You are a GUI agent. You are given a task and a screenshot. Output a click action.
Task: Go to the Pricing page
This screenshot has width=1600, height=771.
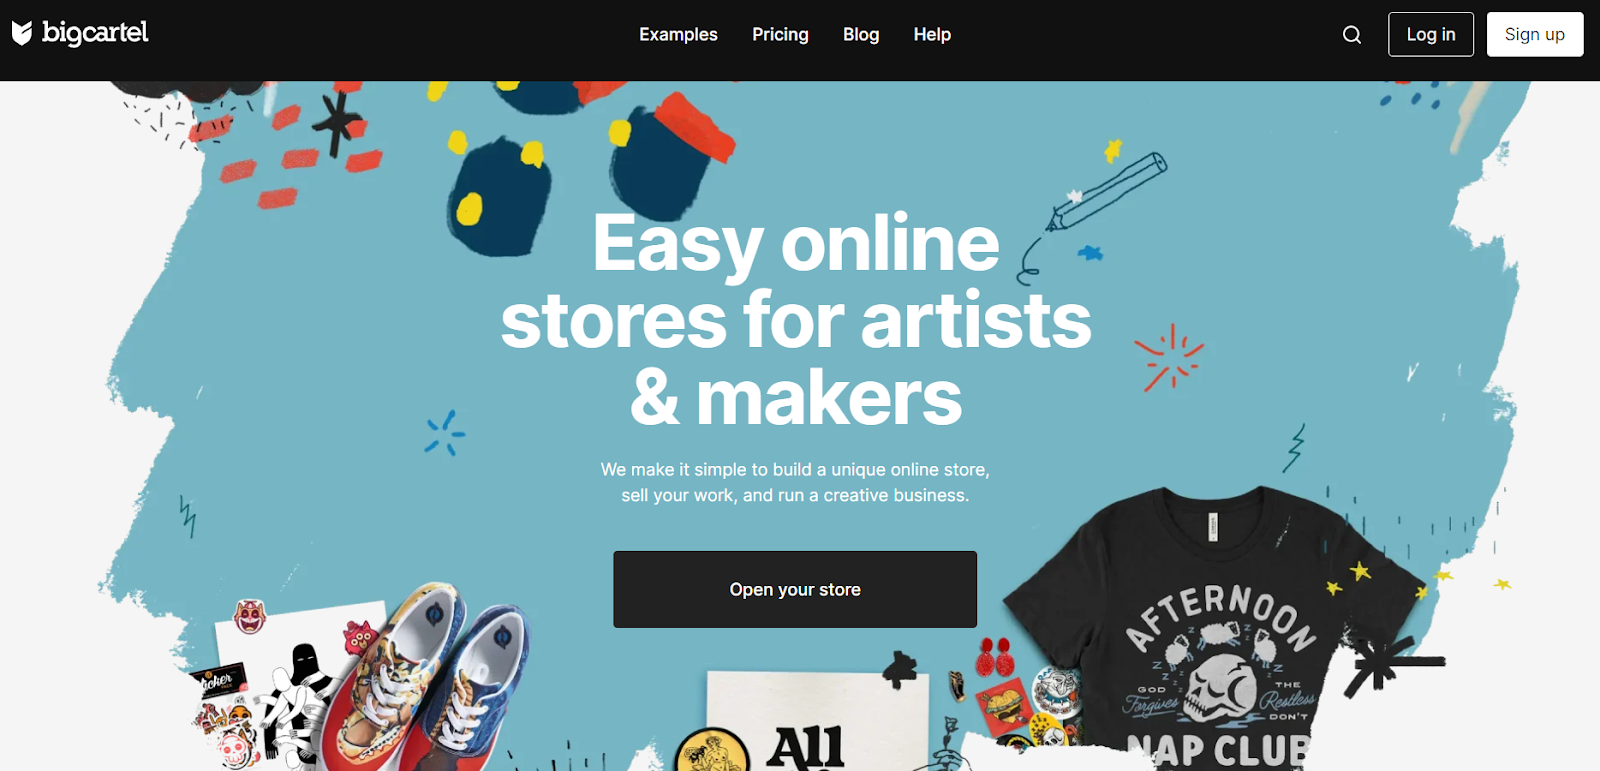pos(780,34)
